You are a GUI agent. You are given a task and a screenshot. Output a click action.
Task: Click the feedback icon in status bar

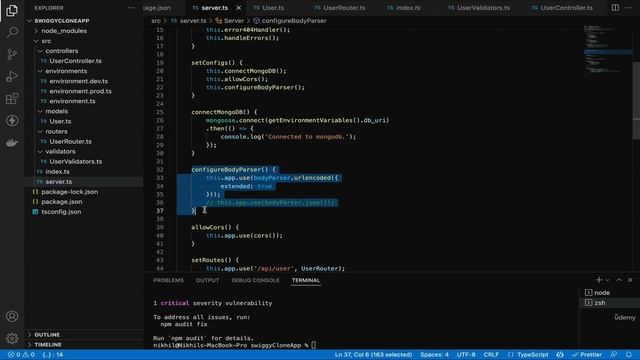point(613,355)
